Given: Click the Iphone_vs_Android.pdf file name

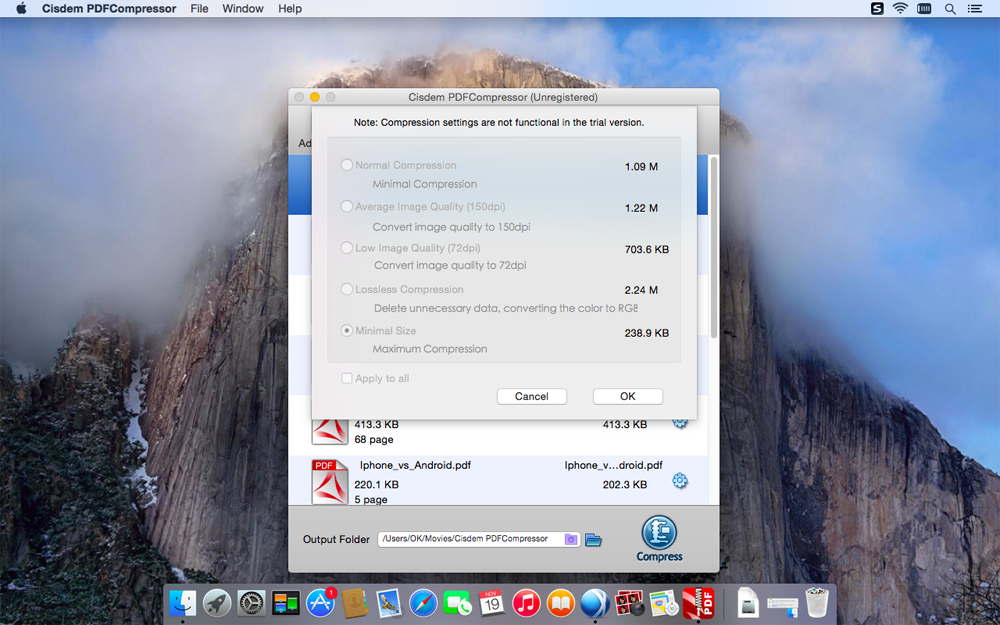Looking at the screenshot, I should pos(415,465).
